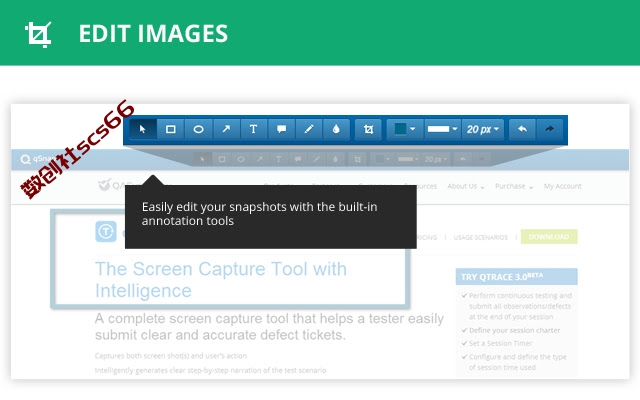
Task: Select the pointer arrow tool
Action: coord(143,129)
